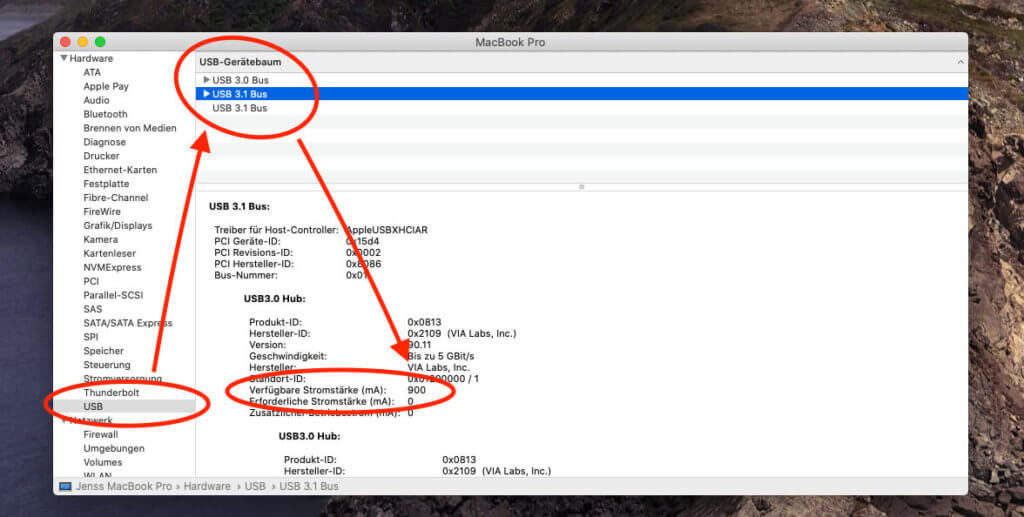1024x517 pixels.
Task: Collapse the Hardware section triangle
Action: coord(64,59)
